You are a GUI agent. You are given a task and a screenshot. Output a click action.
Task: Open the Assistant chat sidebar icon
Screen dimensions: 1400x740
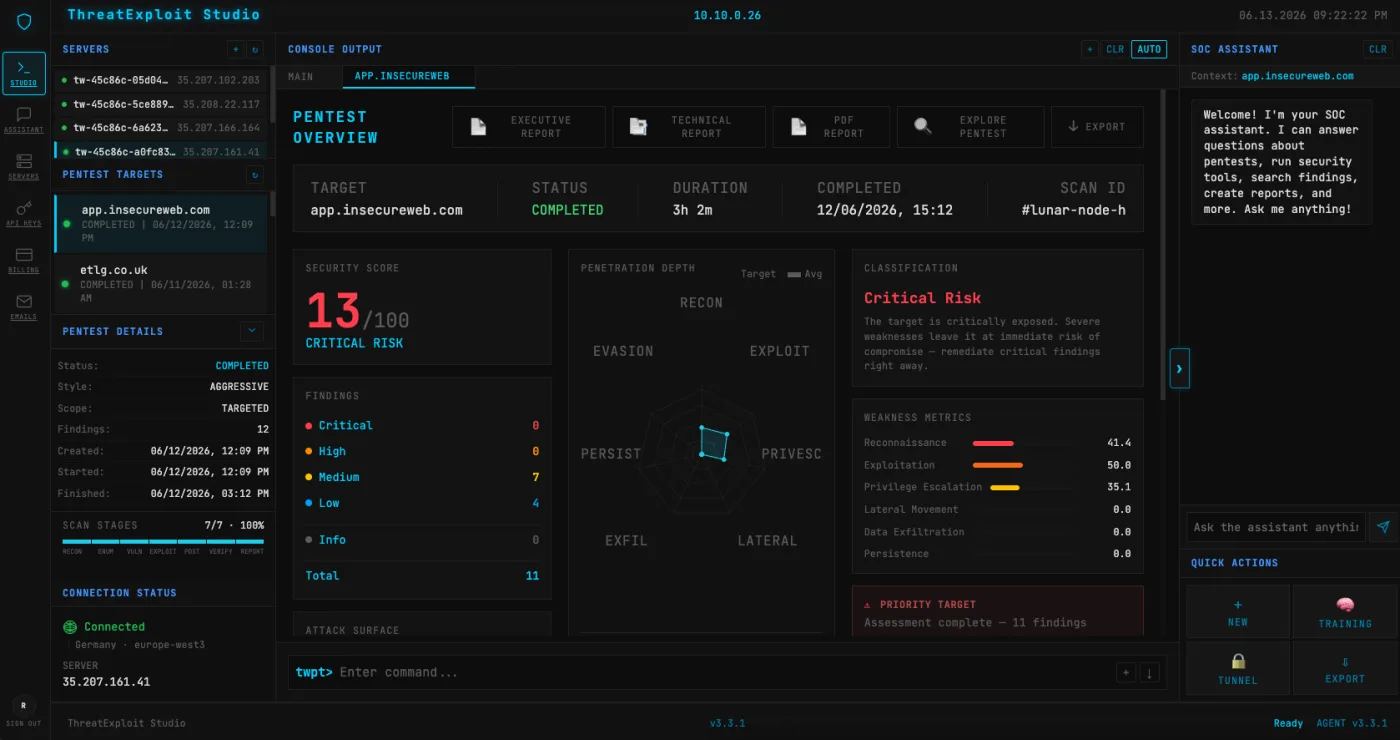coord(24,120)
